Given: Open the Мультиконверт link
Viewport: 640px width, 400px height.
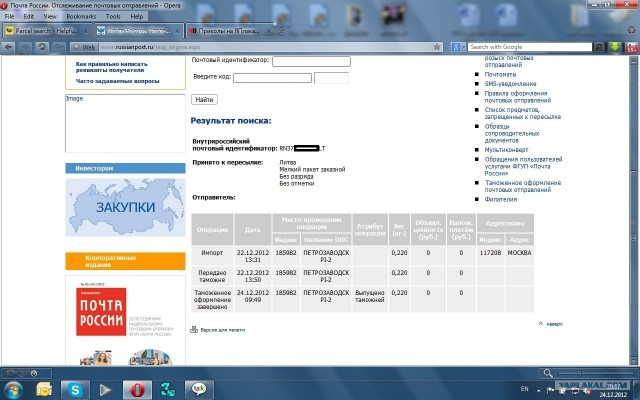Looking at the screenshot, I should coord(506,150).
